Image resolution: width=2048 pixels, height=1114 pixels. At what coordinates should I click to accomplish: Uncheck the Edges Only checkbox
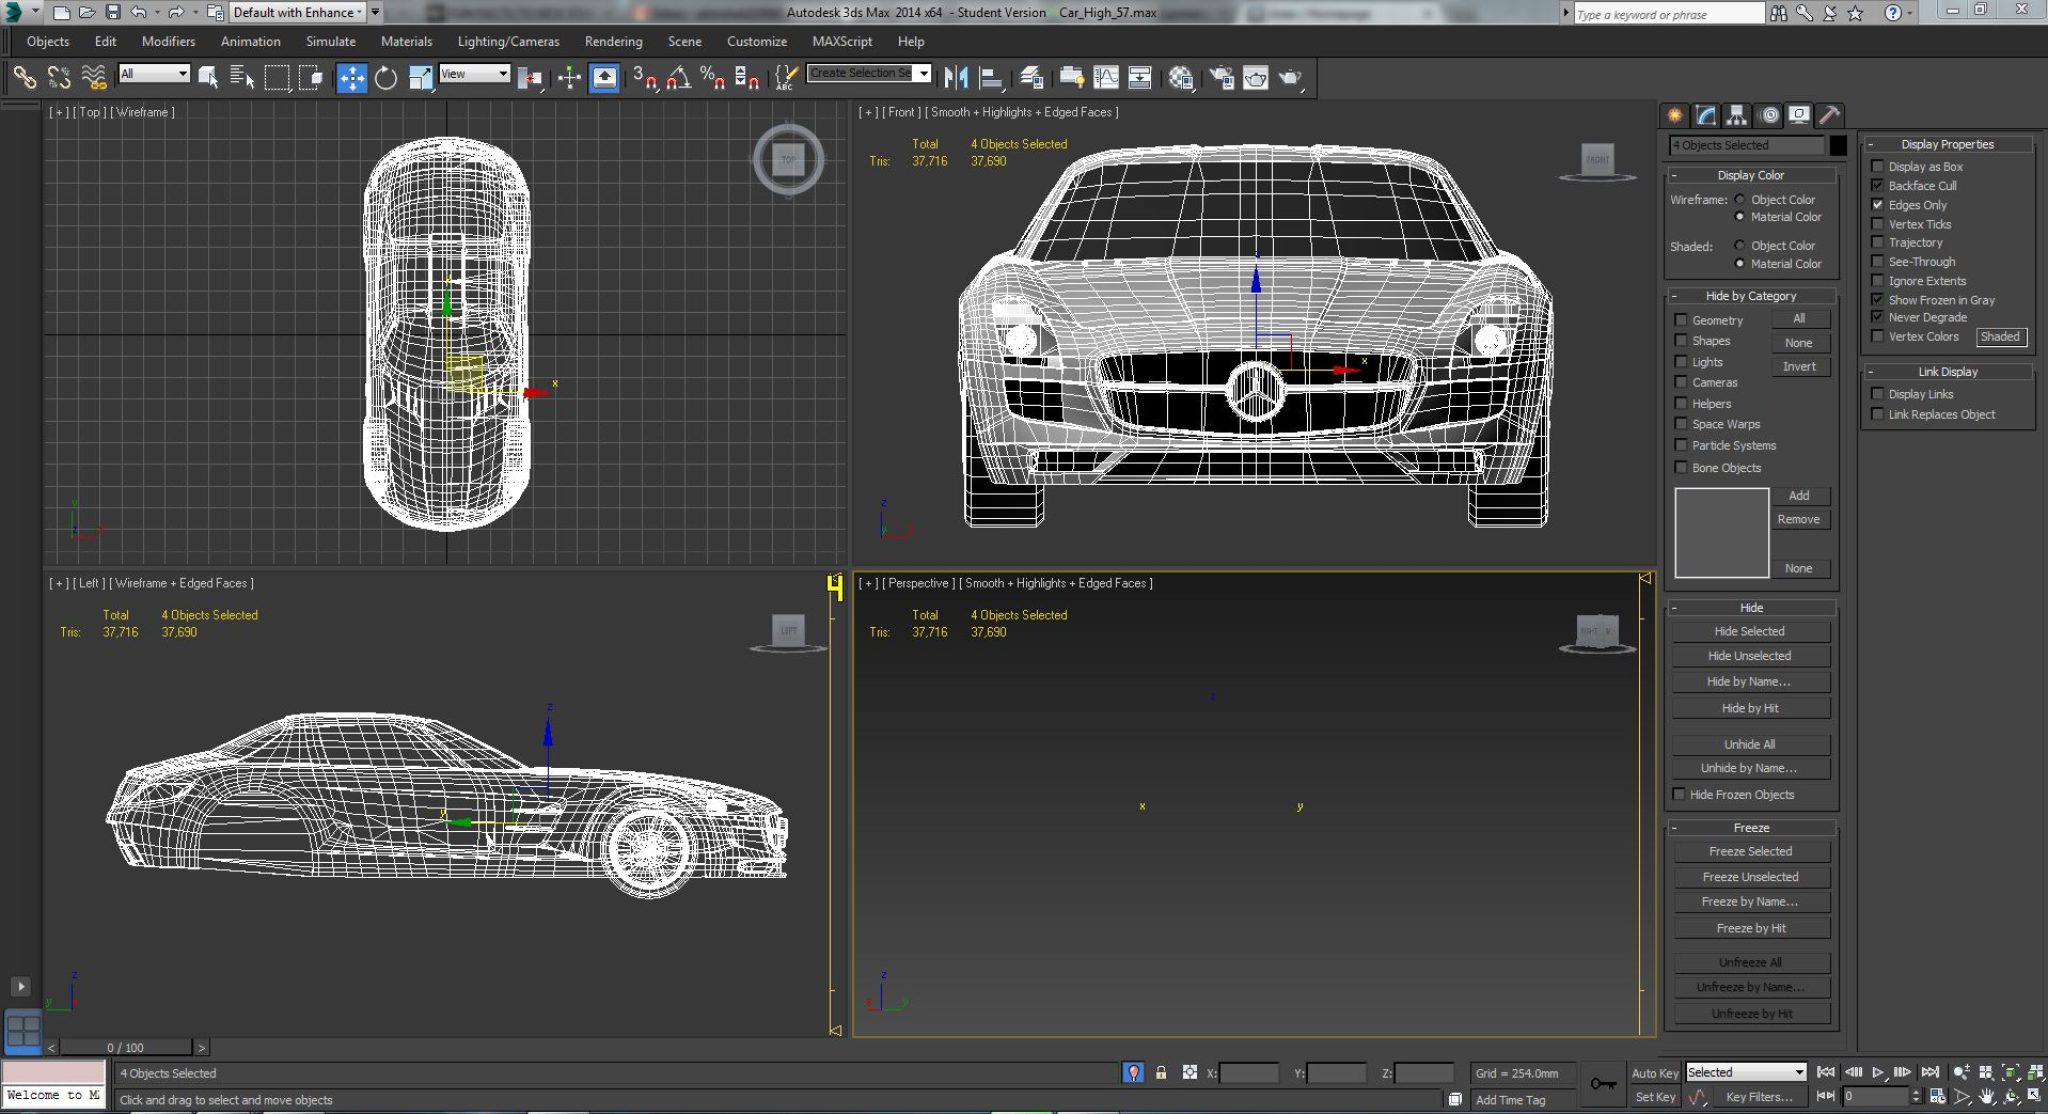pyautogui.click(x=1879, y=204)
